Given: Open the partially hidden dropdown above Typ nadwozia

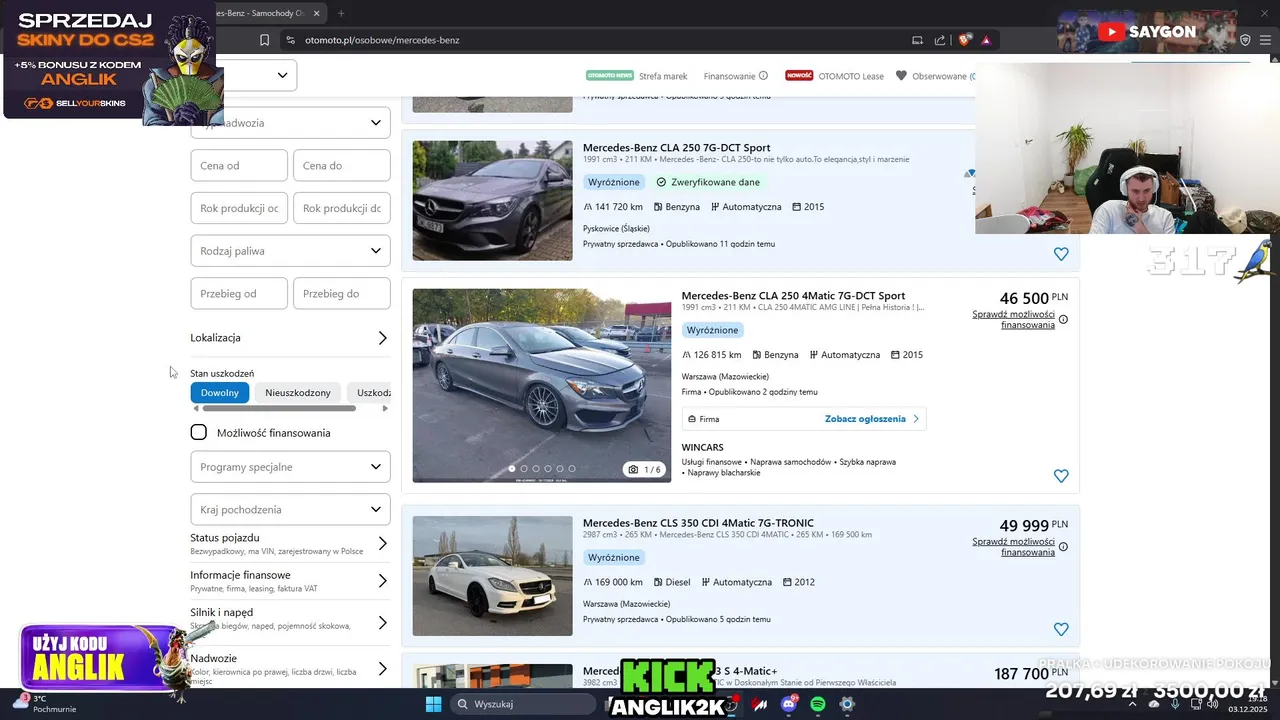Looking at the screenshot, I should [x=258, y=75].
